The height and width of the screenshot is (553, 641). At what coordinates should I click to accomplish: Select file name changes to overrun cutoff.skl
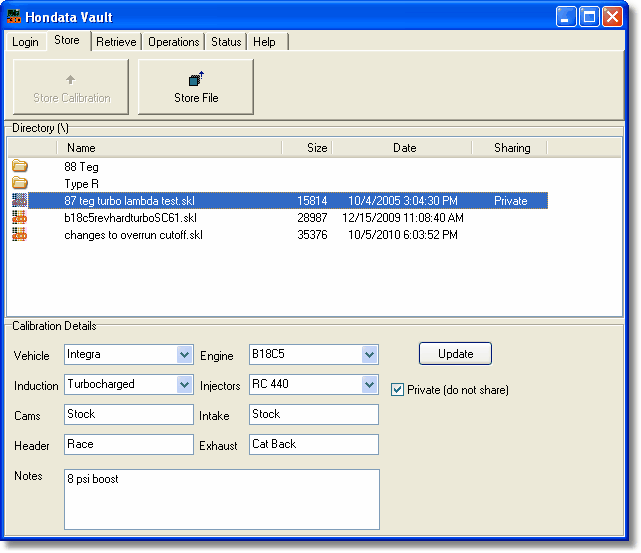[133, 235]
